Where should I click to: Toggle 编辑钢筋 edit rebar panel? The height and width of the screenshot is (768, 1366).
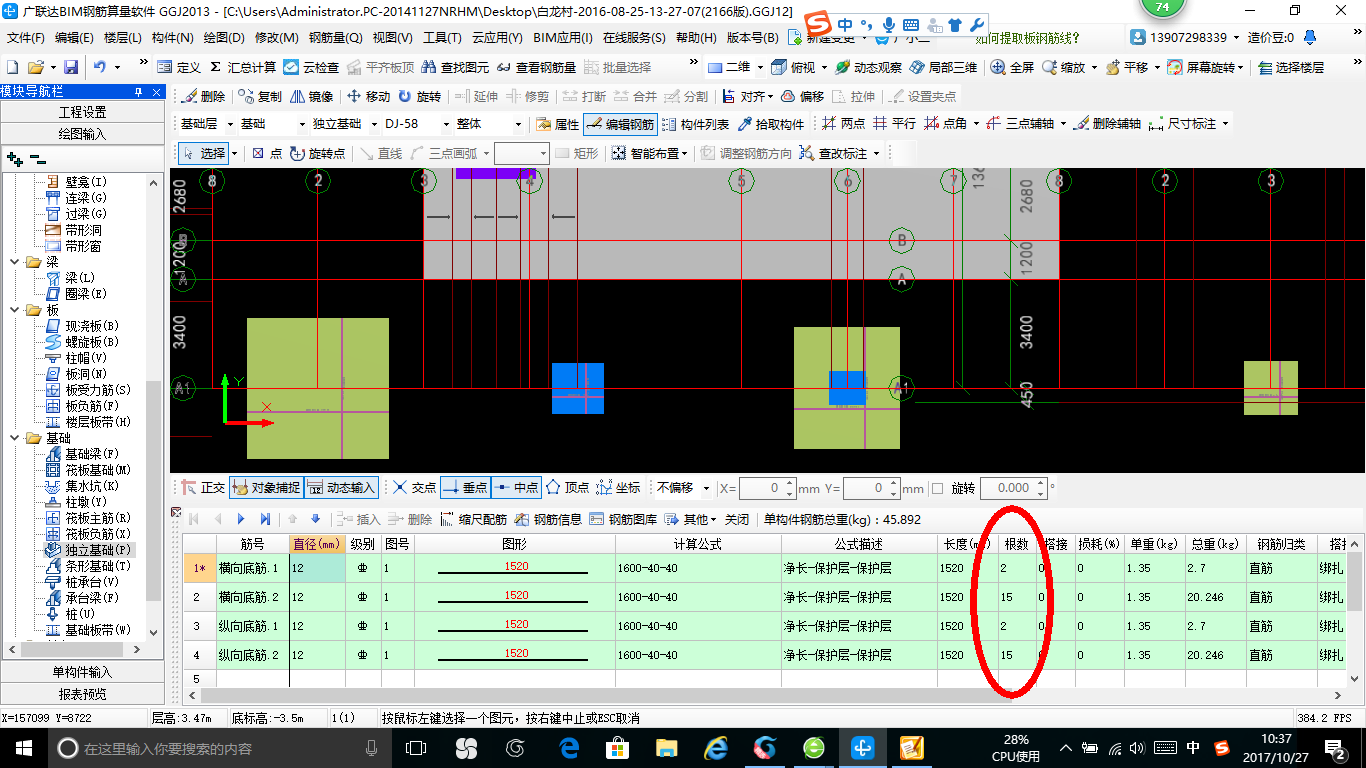[x=620, y=124]
